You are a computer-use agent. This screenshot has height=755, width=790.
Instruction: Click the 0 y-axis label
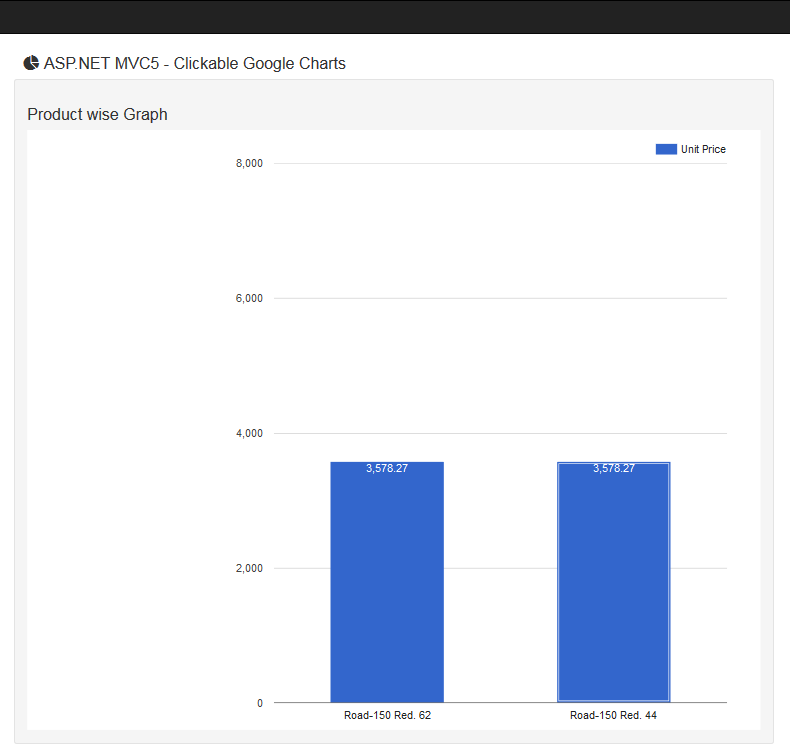[260, 703]
